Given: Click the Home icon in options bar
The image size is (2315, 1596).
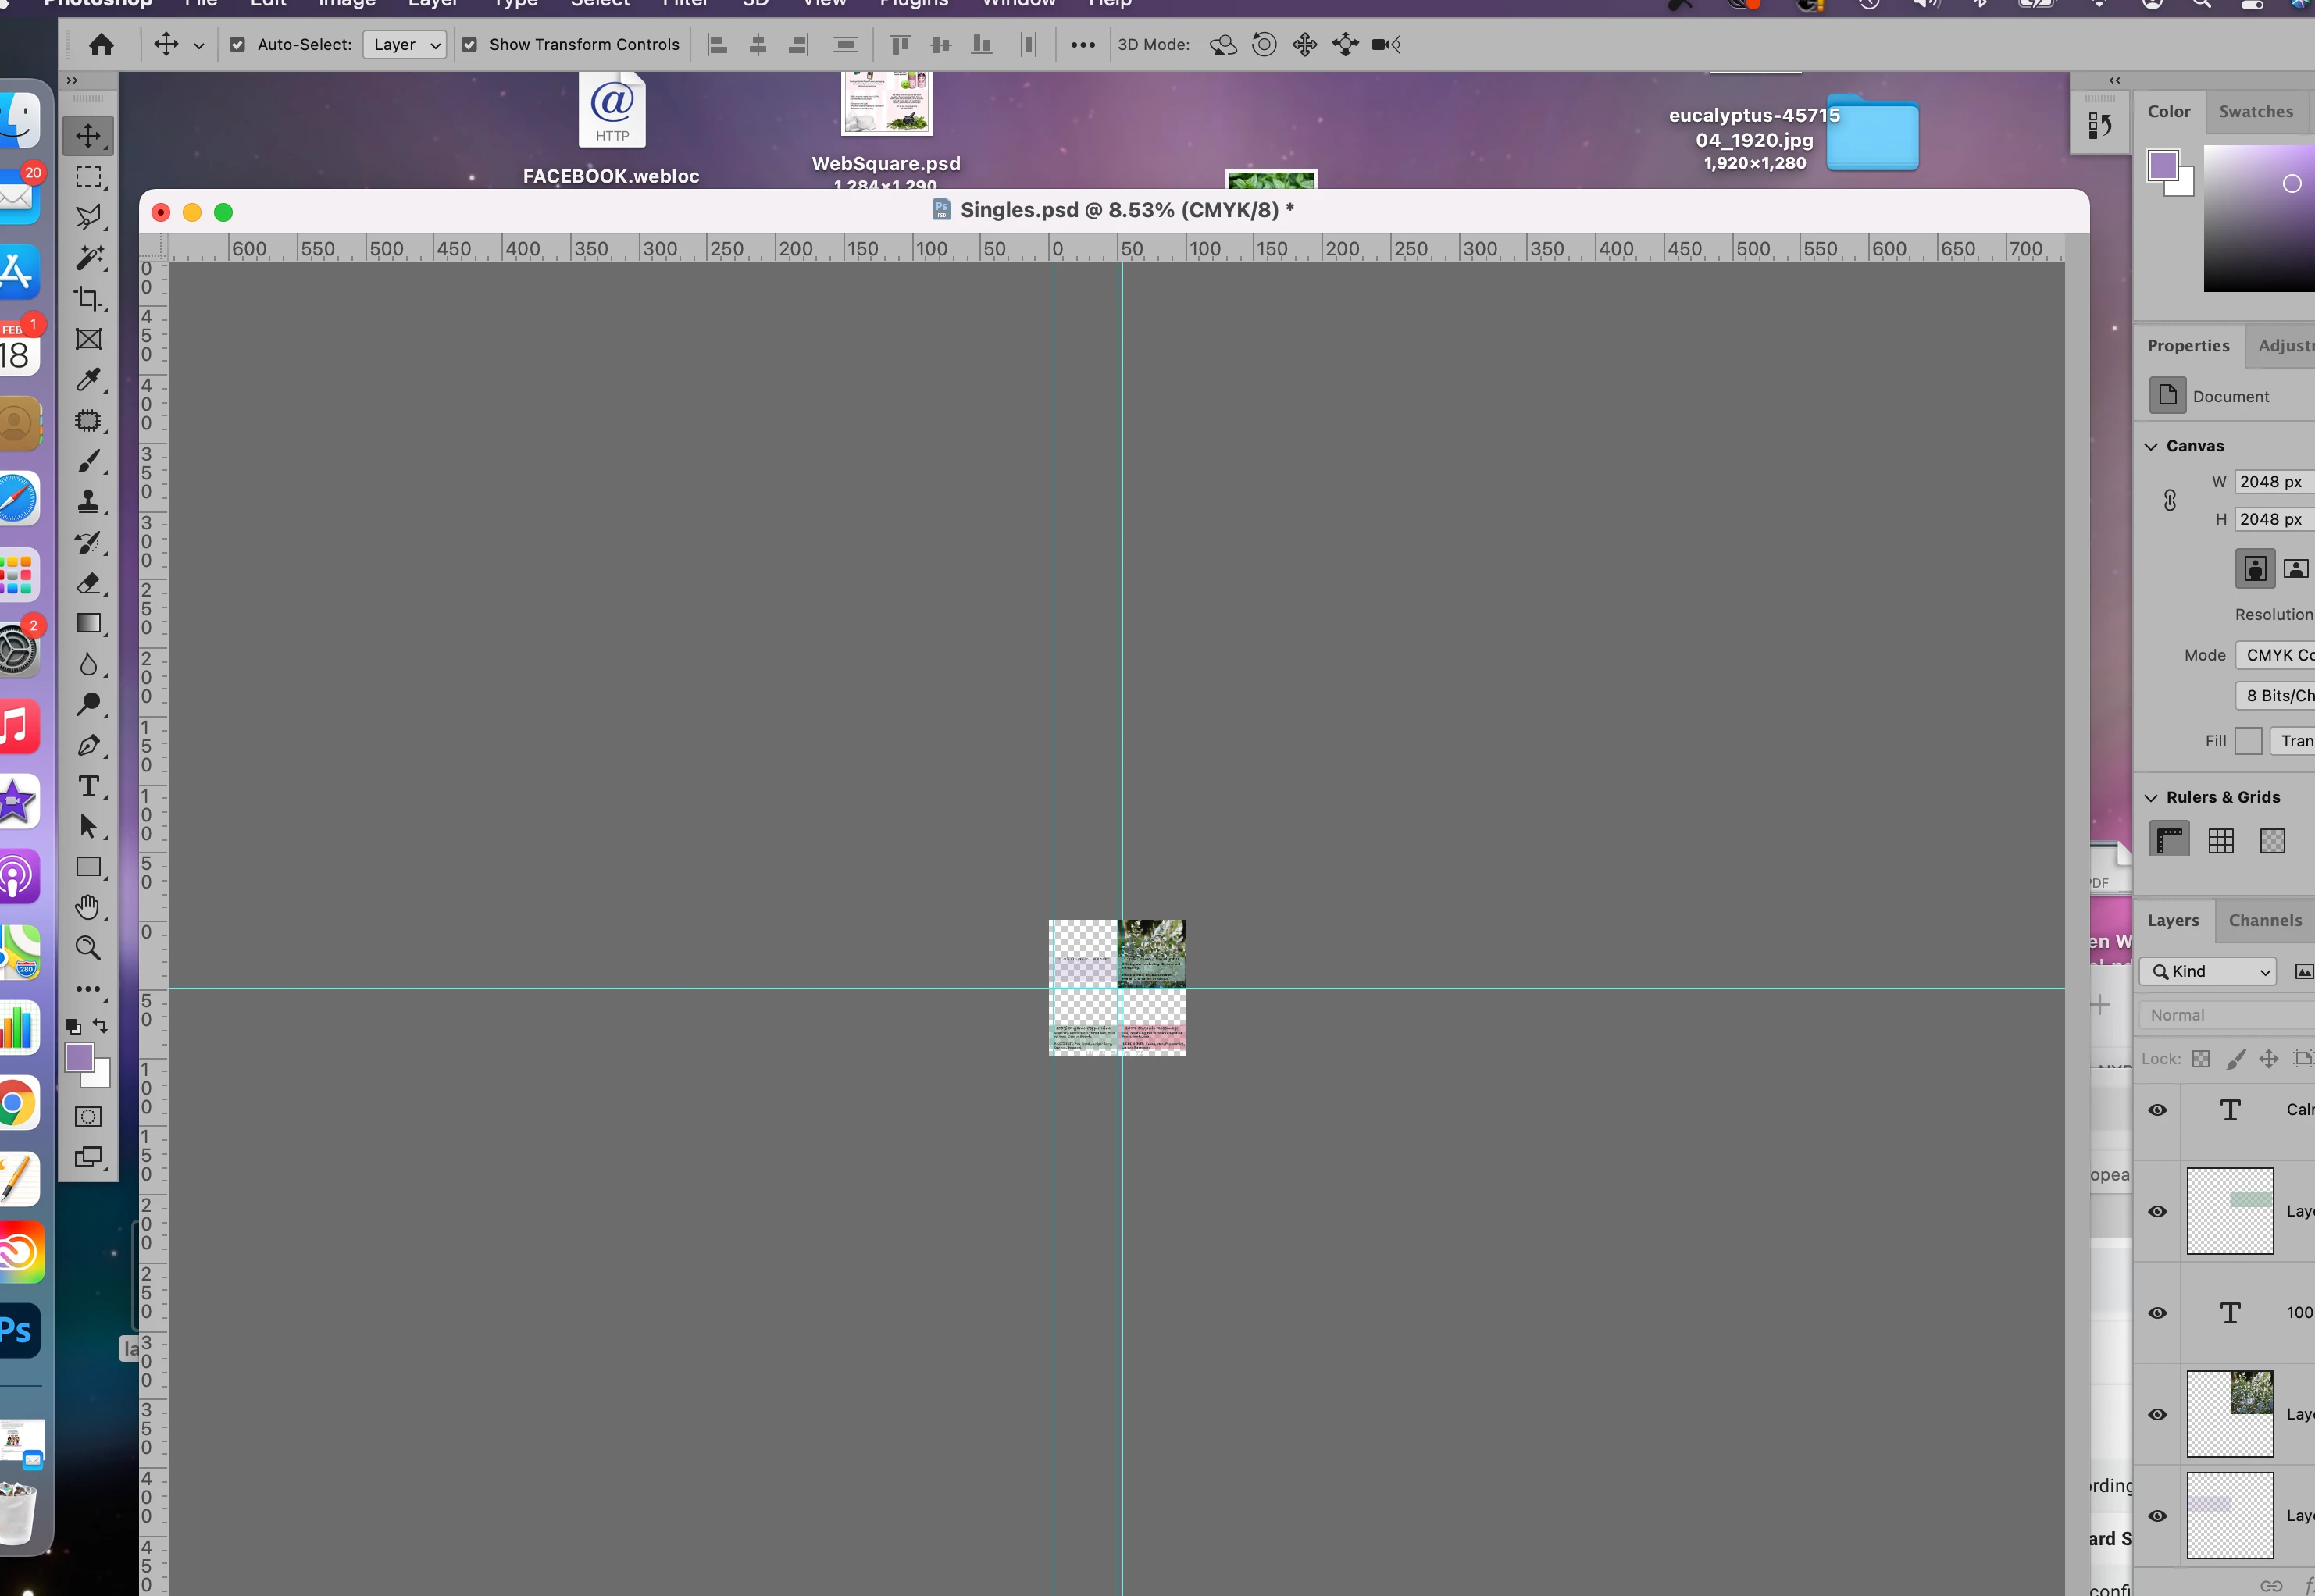Looking at the screenshot, I should pyautogui.click(x=101, y=45).
